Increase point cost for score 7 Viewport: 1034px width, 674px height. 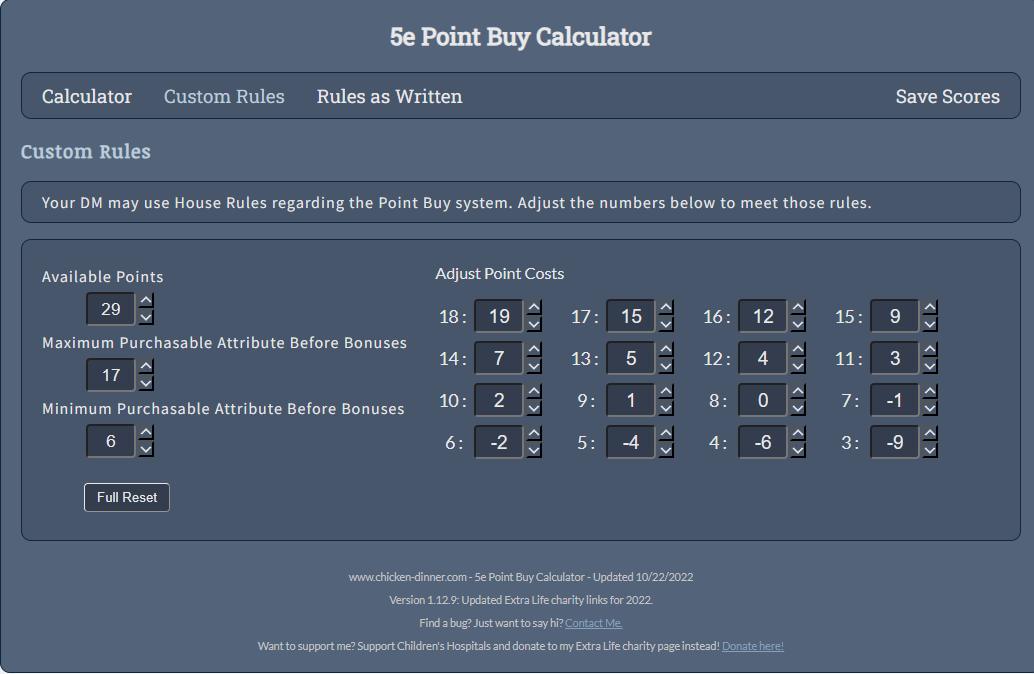930,392
